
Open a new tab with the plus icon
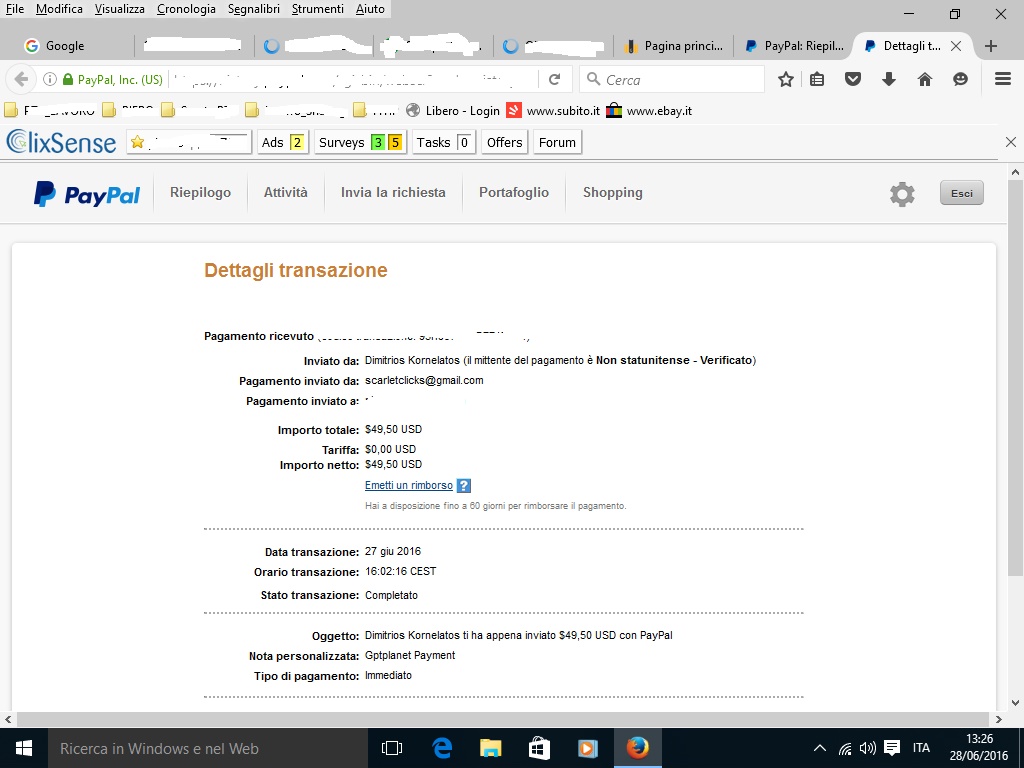tap(991, 46)
